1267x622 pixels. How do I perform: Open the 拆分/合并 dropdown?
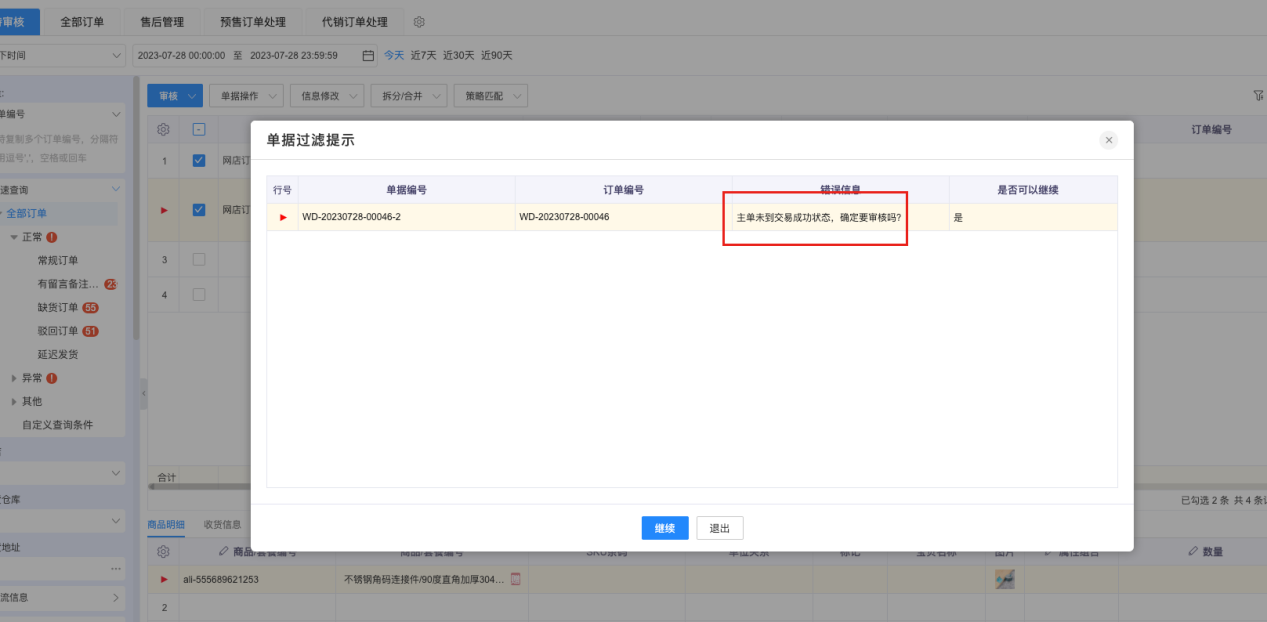408,96
